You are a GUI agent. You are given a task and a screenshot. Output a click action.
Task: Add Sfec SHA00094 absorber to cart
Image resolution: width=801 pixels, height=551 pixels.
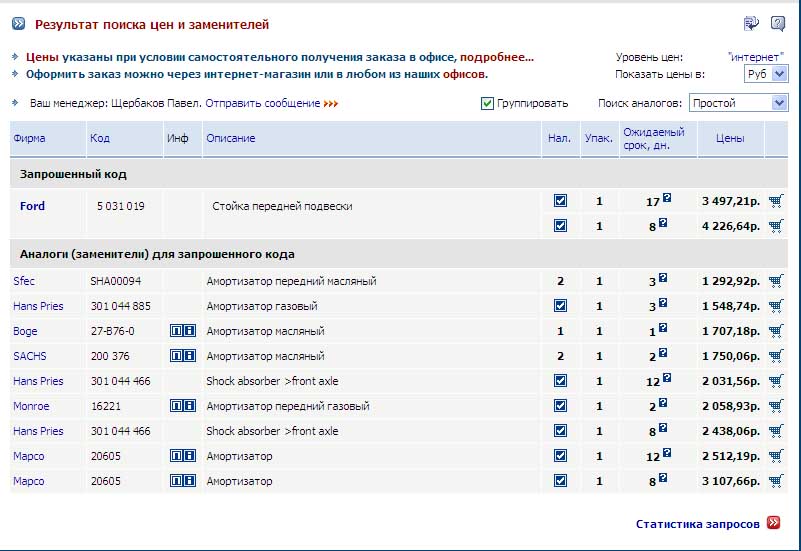click(776, 281)
